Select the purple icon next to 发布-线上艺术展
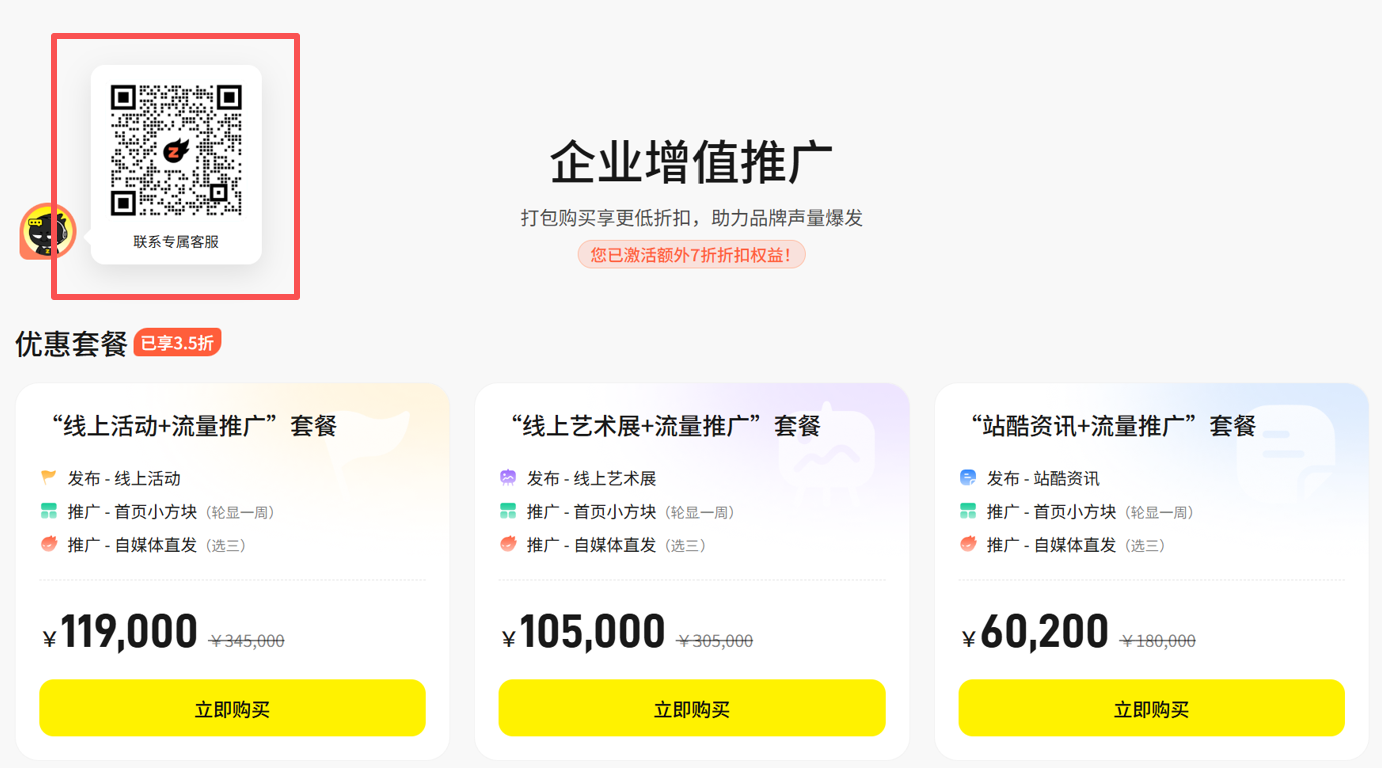Screen dimensions: 1382x768 click(507, 478)
